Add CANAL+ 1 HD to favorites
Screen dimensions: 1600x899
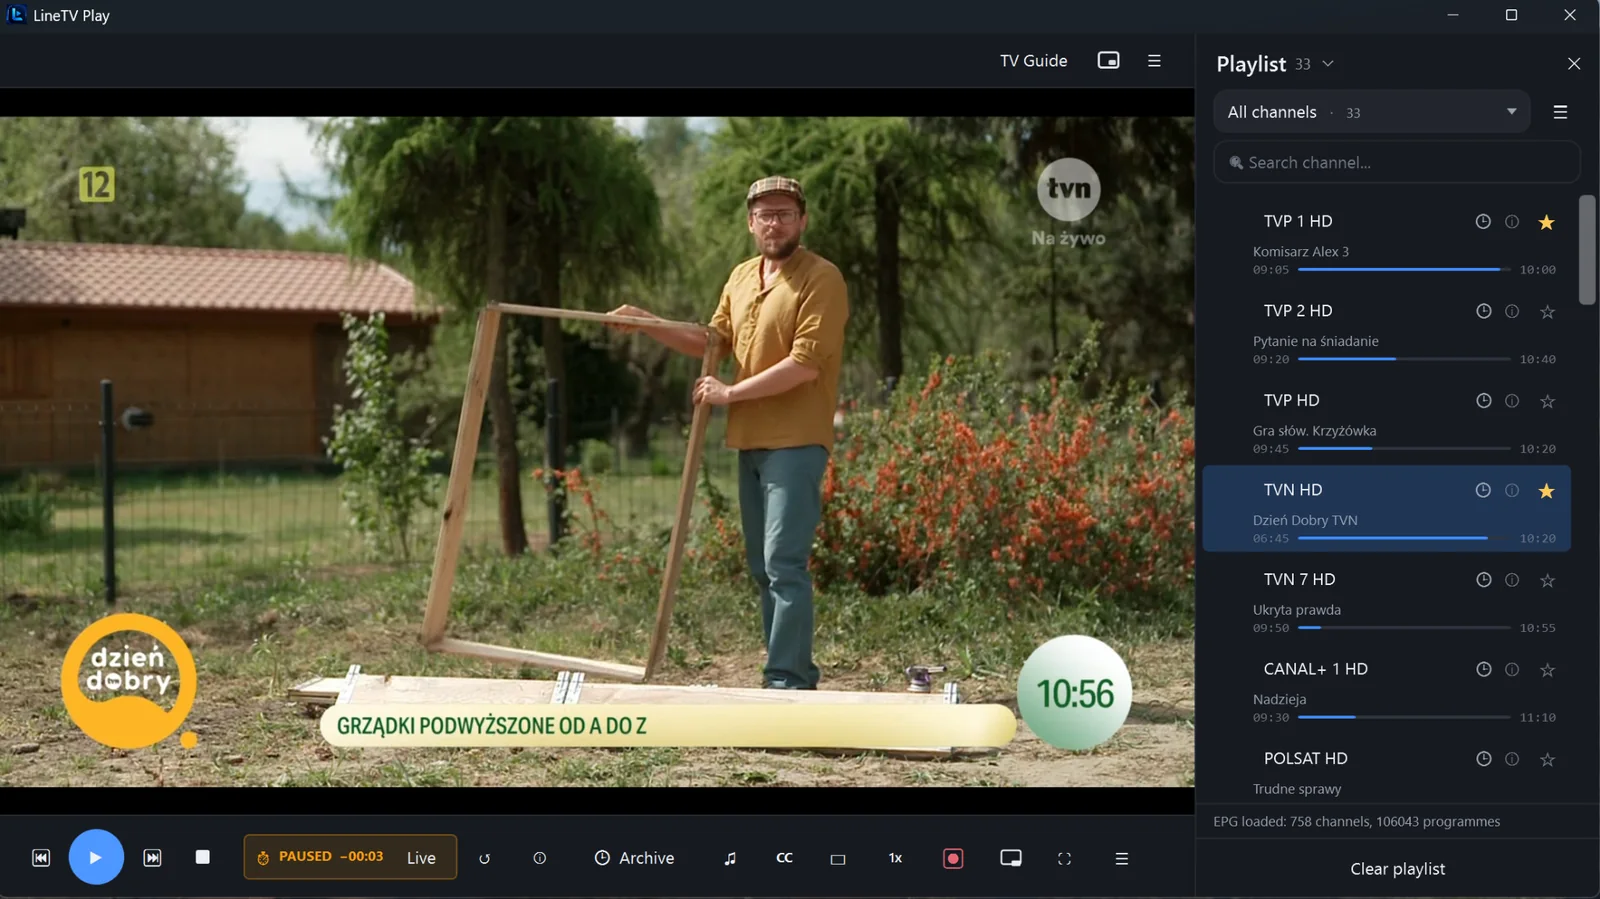pos(1547,670)
